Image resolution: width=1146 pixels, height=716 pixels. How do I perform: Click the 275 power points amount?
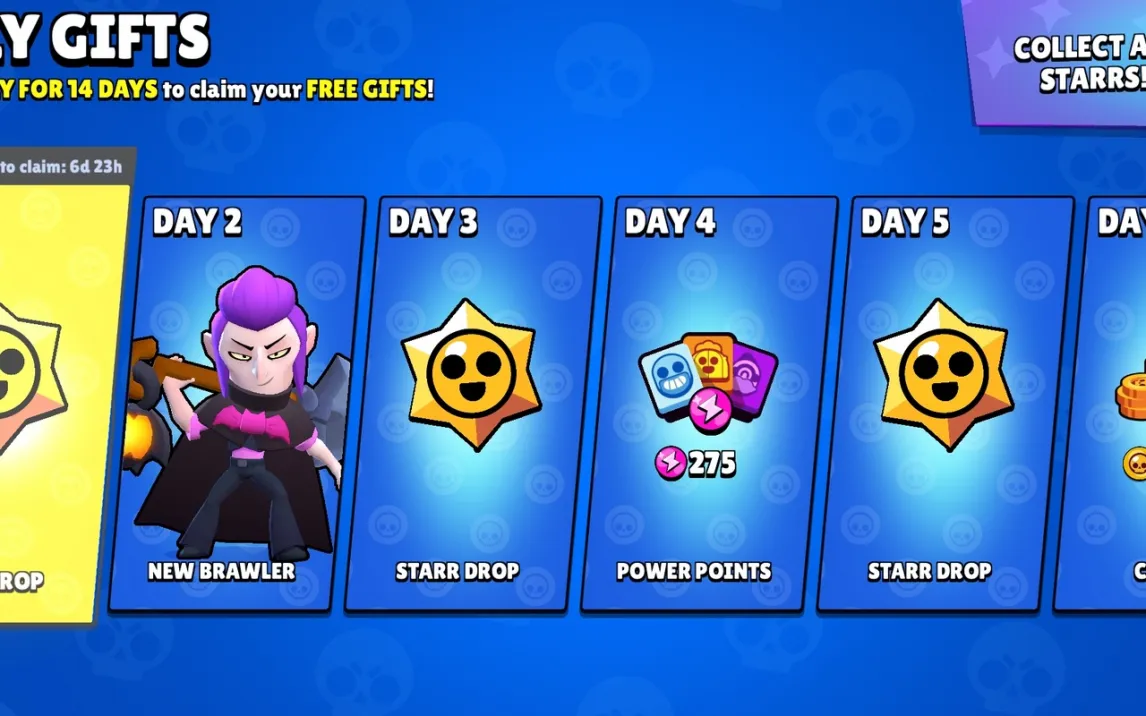click(712, 463)
